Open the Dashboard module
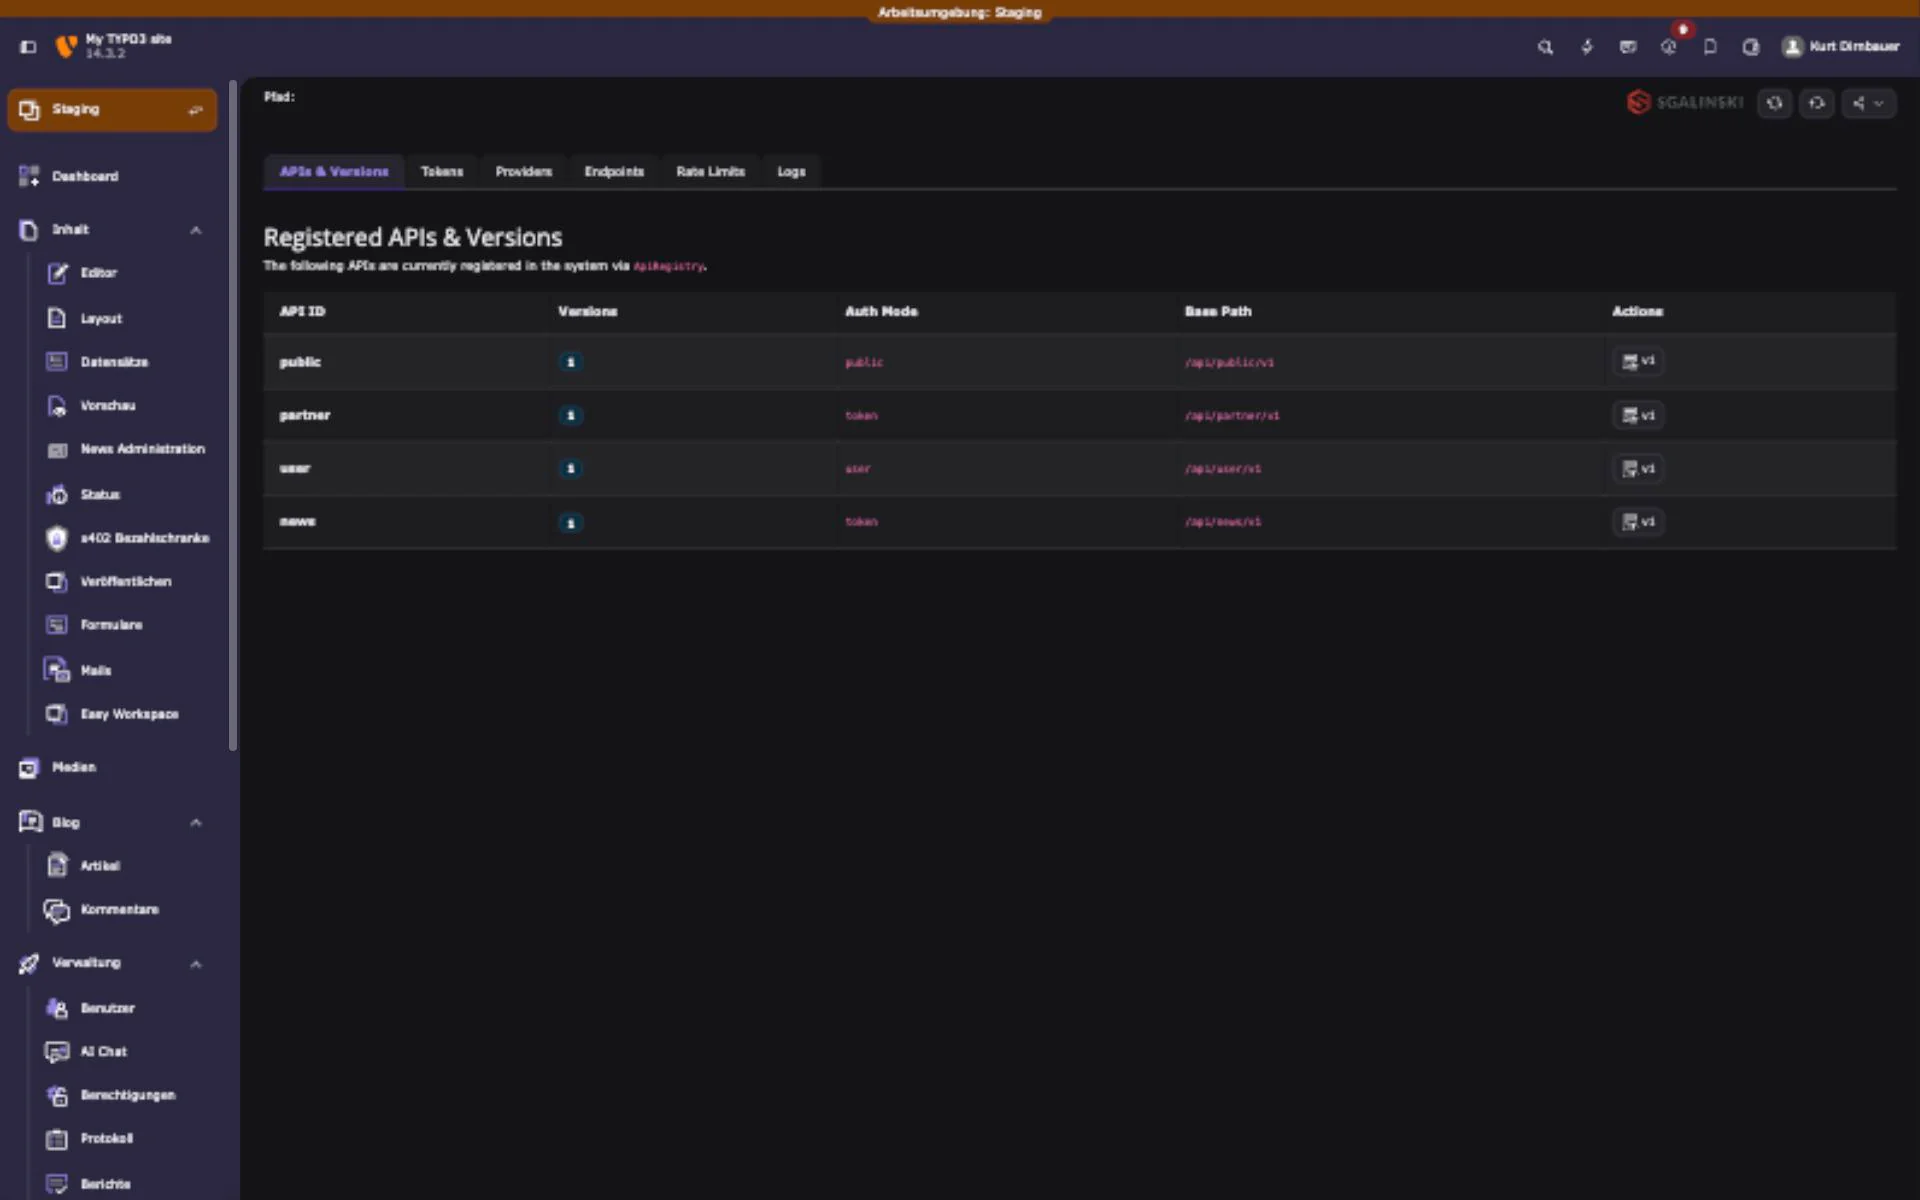This screenshot has height=1200, width=1920. 113,176
